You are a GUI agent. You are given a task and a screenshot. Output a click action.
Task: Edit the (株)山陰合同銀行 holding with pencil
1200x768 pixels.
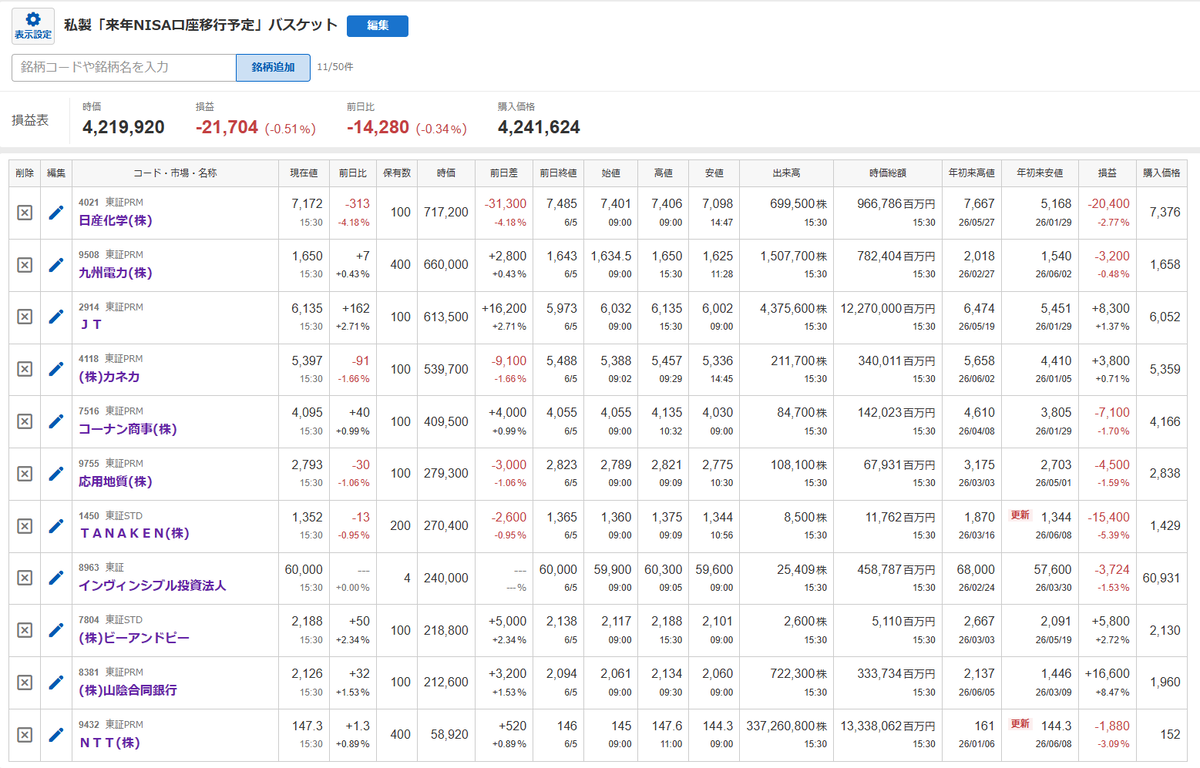[56, 682]
